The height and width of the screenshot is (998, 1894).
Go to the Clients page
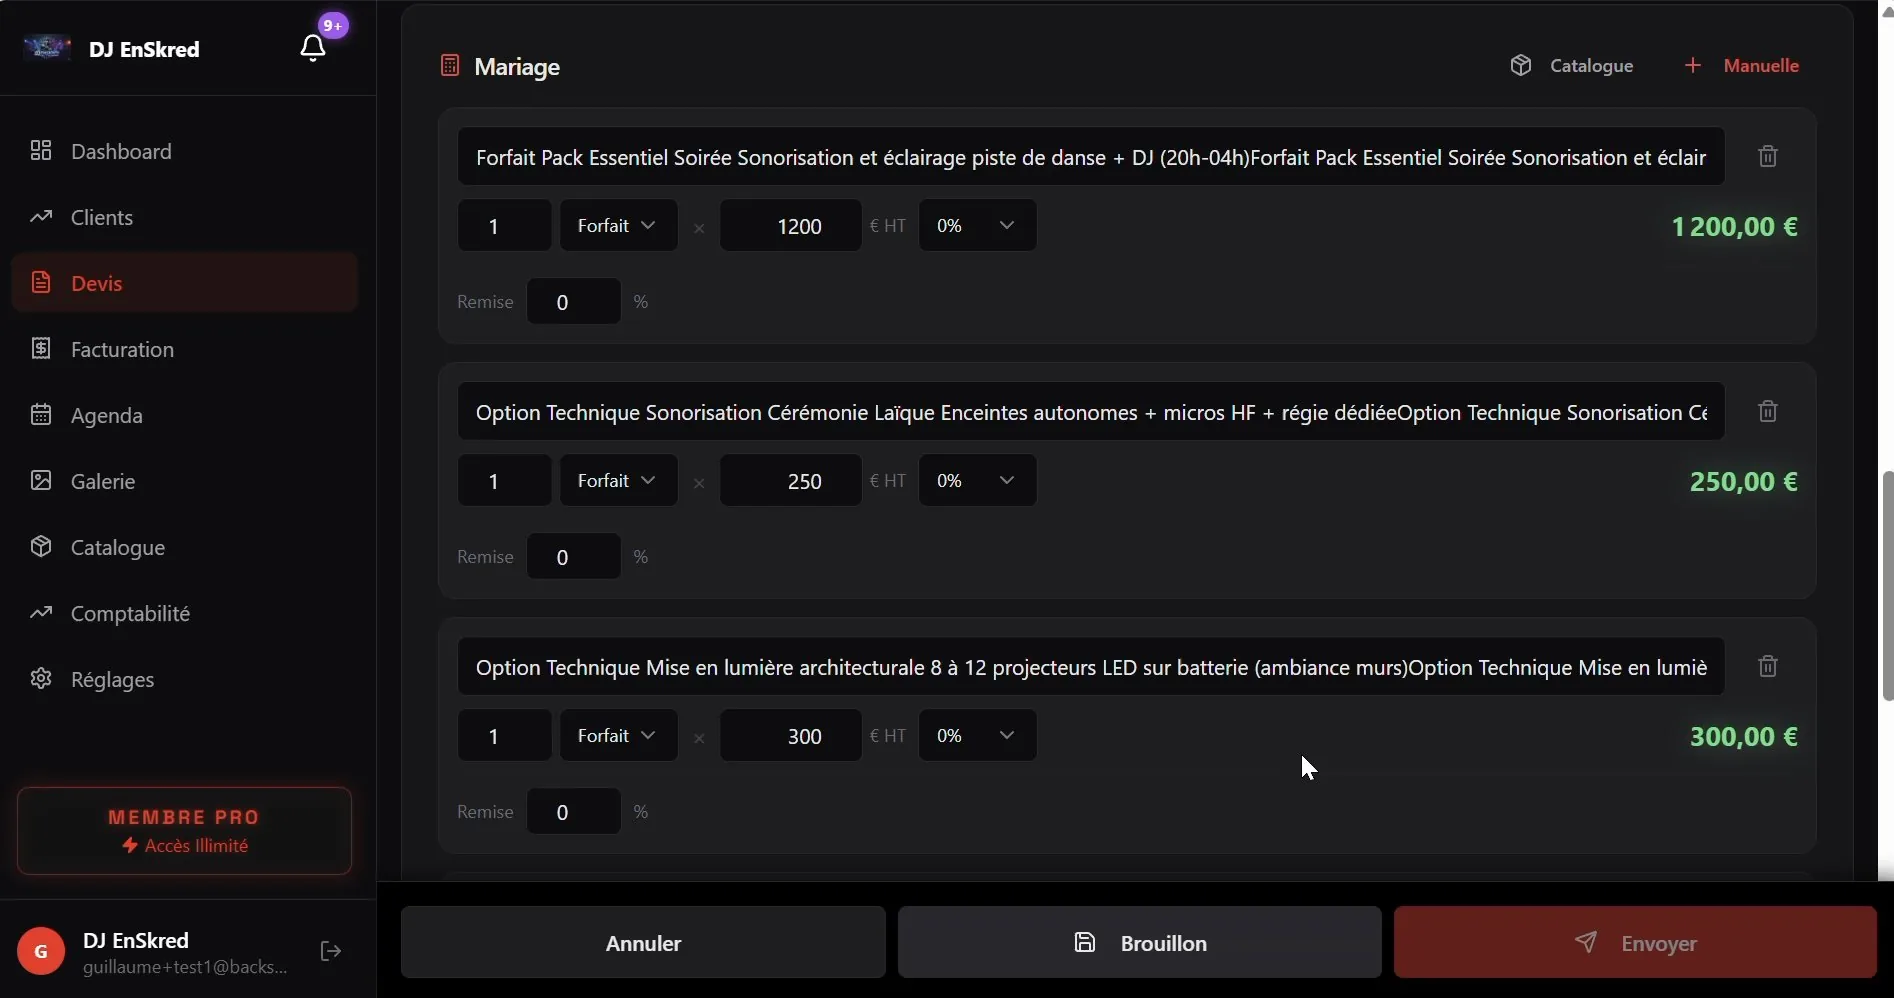click(x=185, y=217)
